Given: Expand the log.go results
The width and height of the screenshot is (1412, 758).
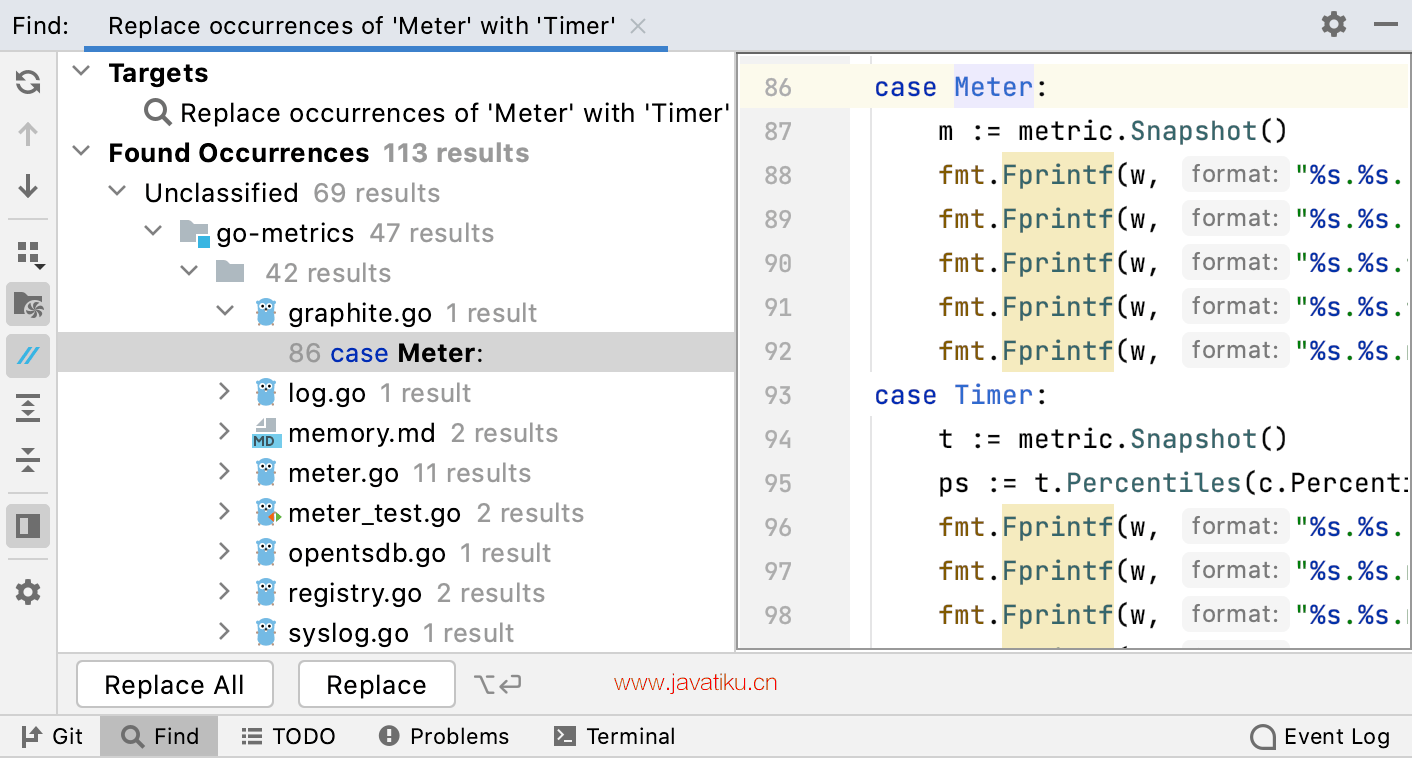Looking at the screenshot, I should 225,392.
